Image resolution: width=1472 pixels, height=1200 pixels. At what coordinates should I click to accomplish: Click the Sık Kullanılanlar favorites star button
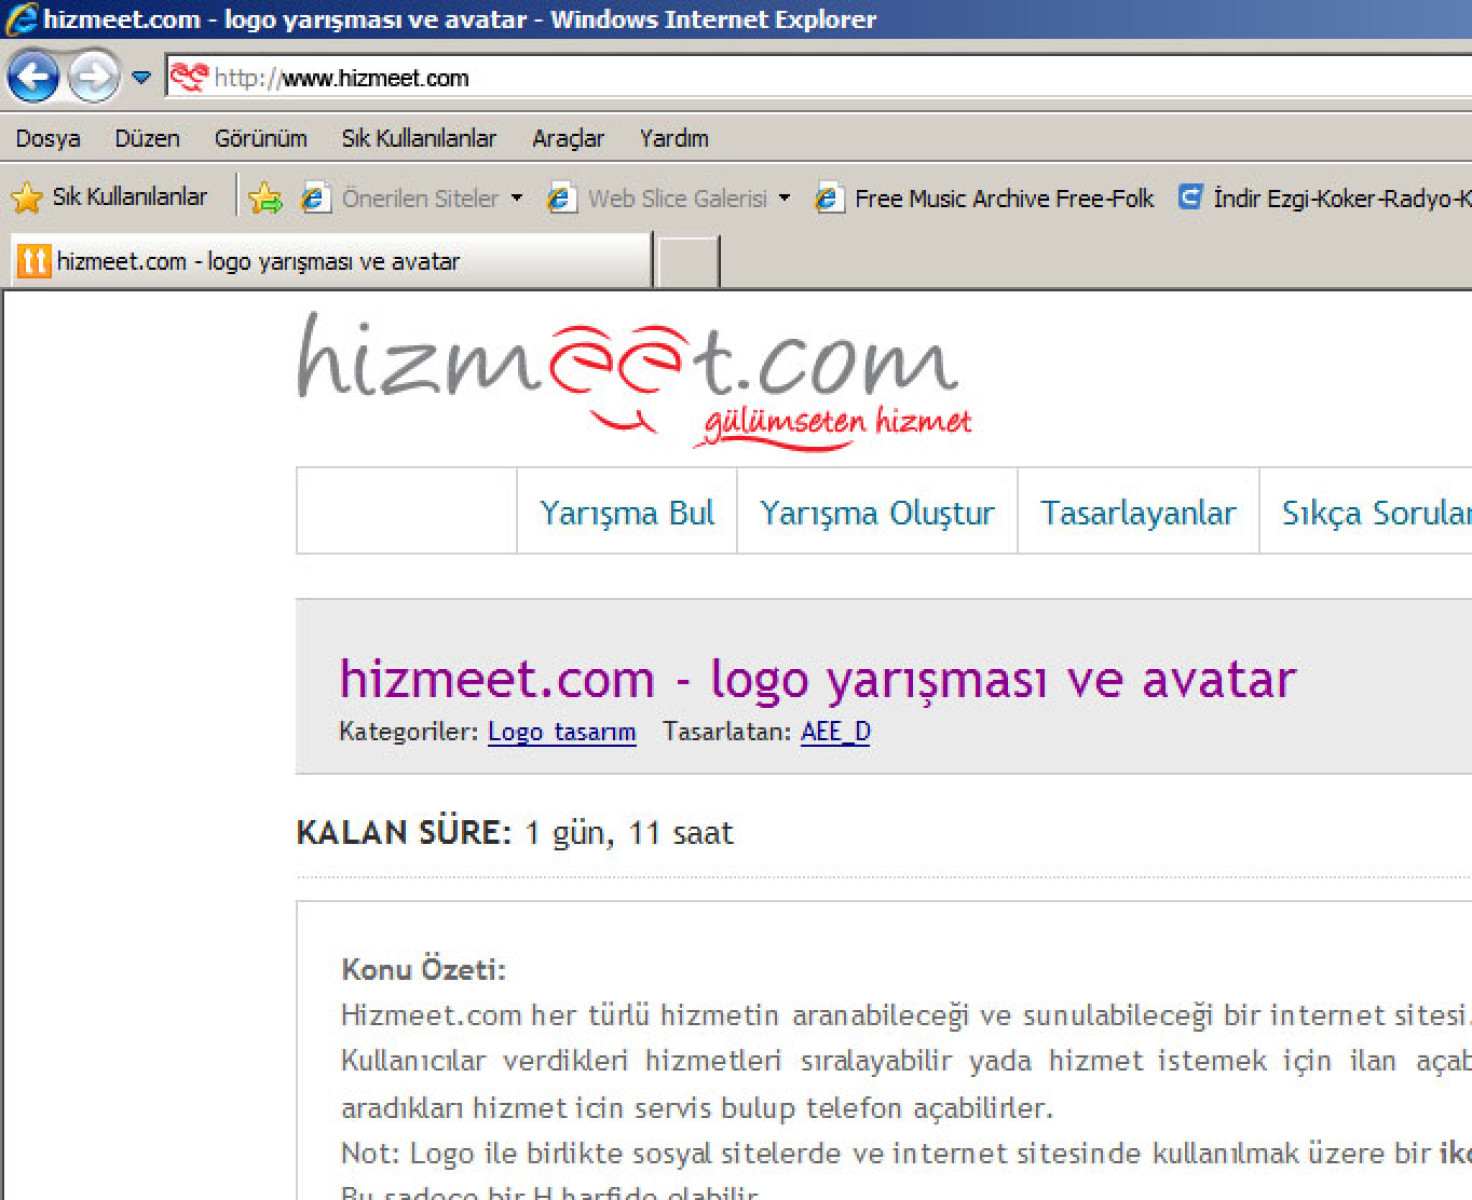(x=110, y=197)
